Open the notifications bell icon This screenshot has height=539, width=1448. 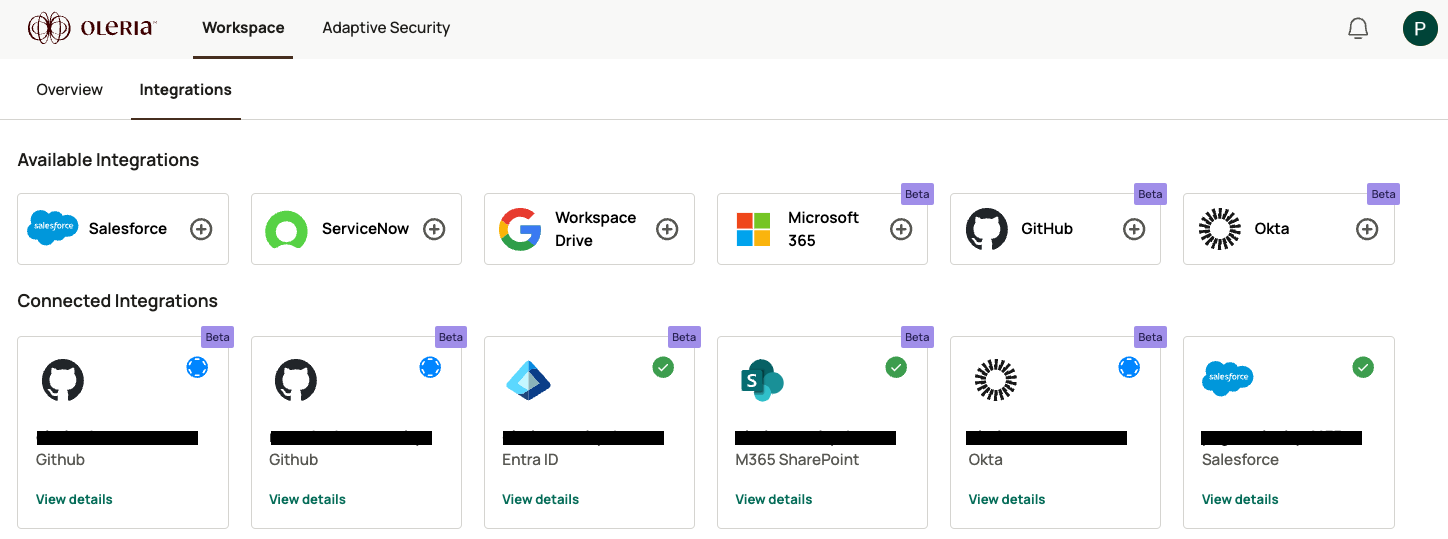(1358, 28)
